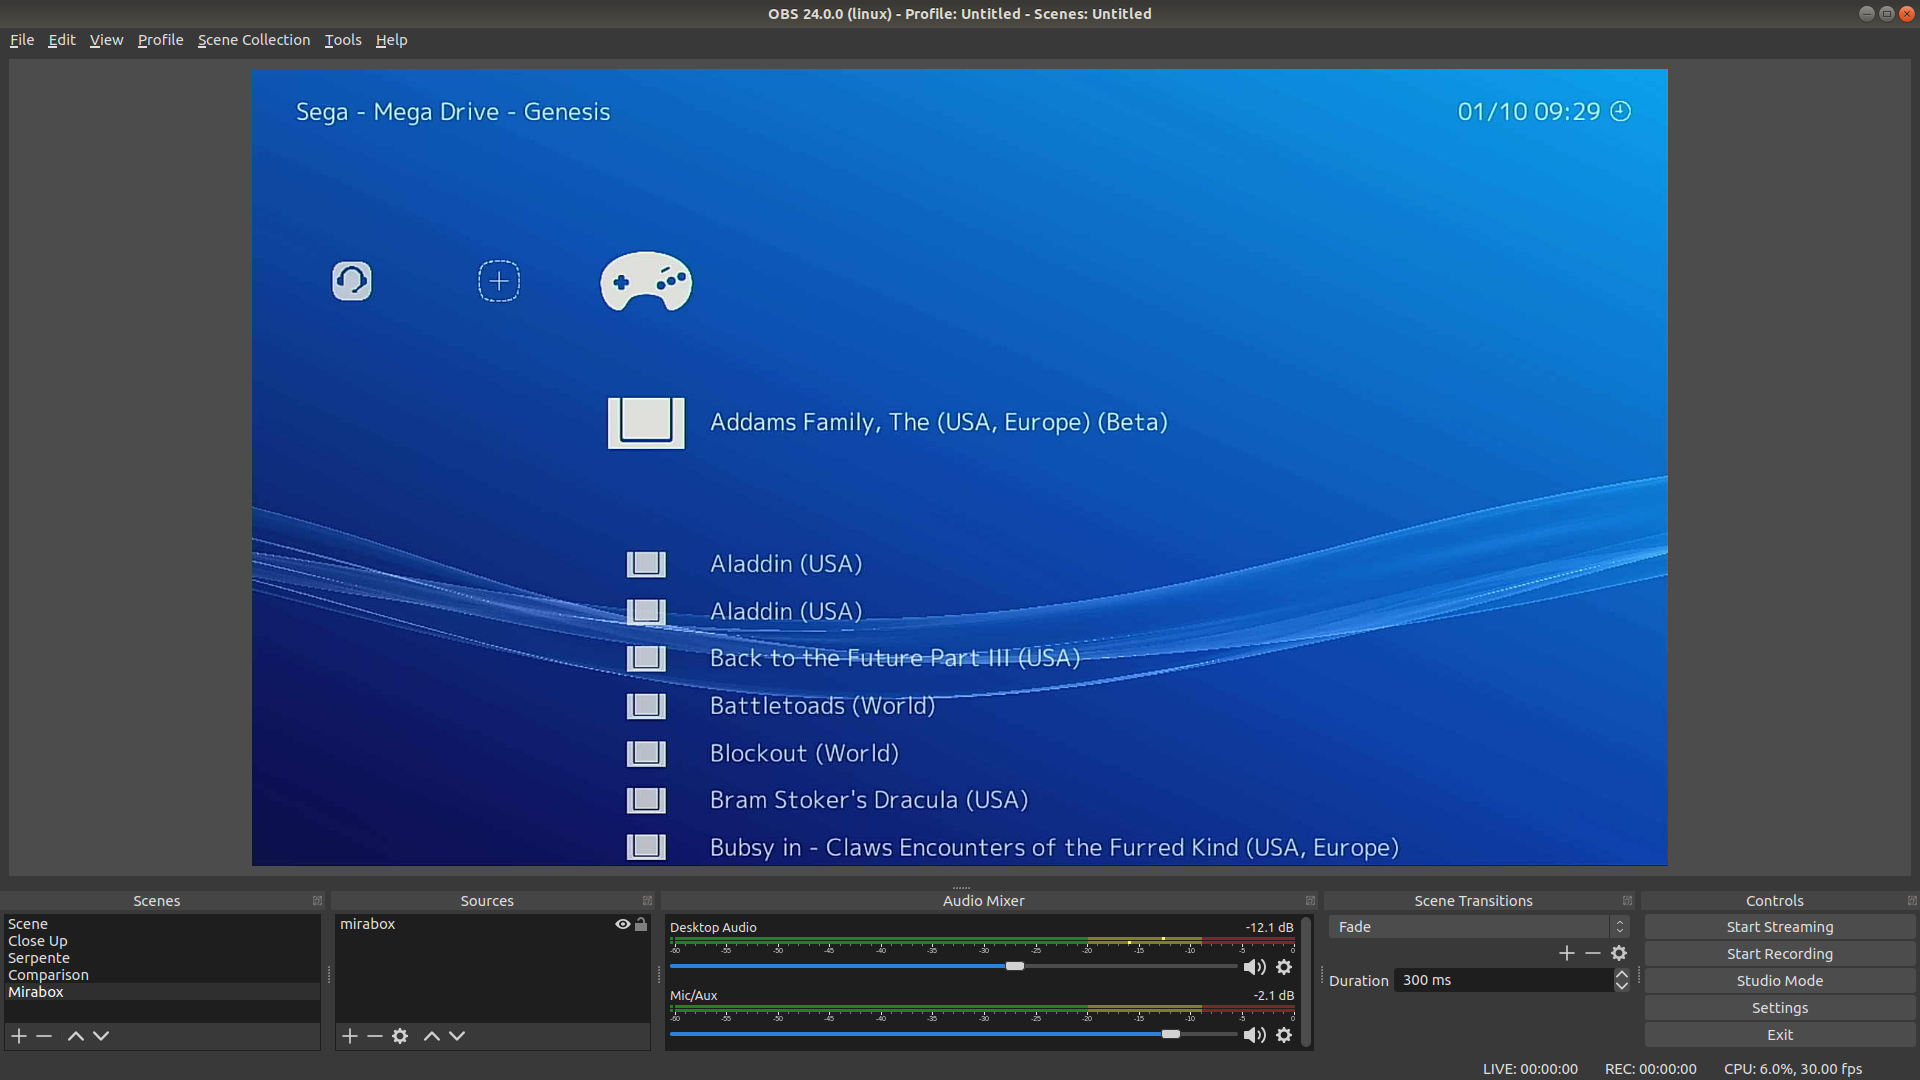Toggle visibility of mirabox source
The width and height of the screenshot is (1920, 1080).
[623, 924]
